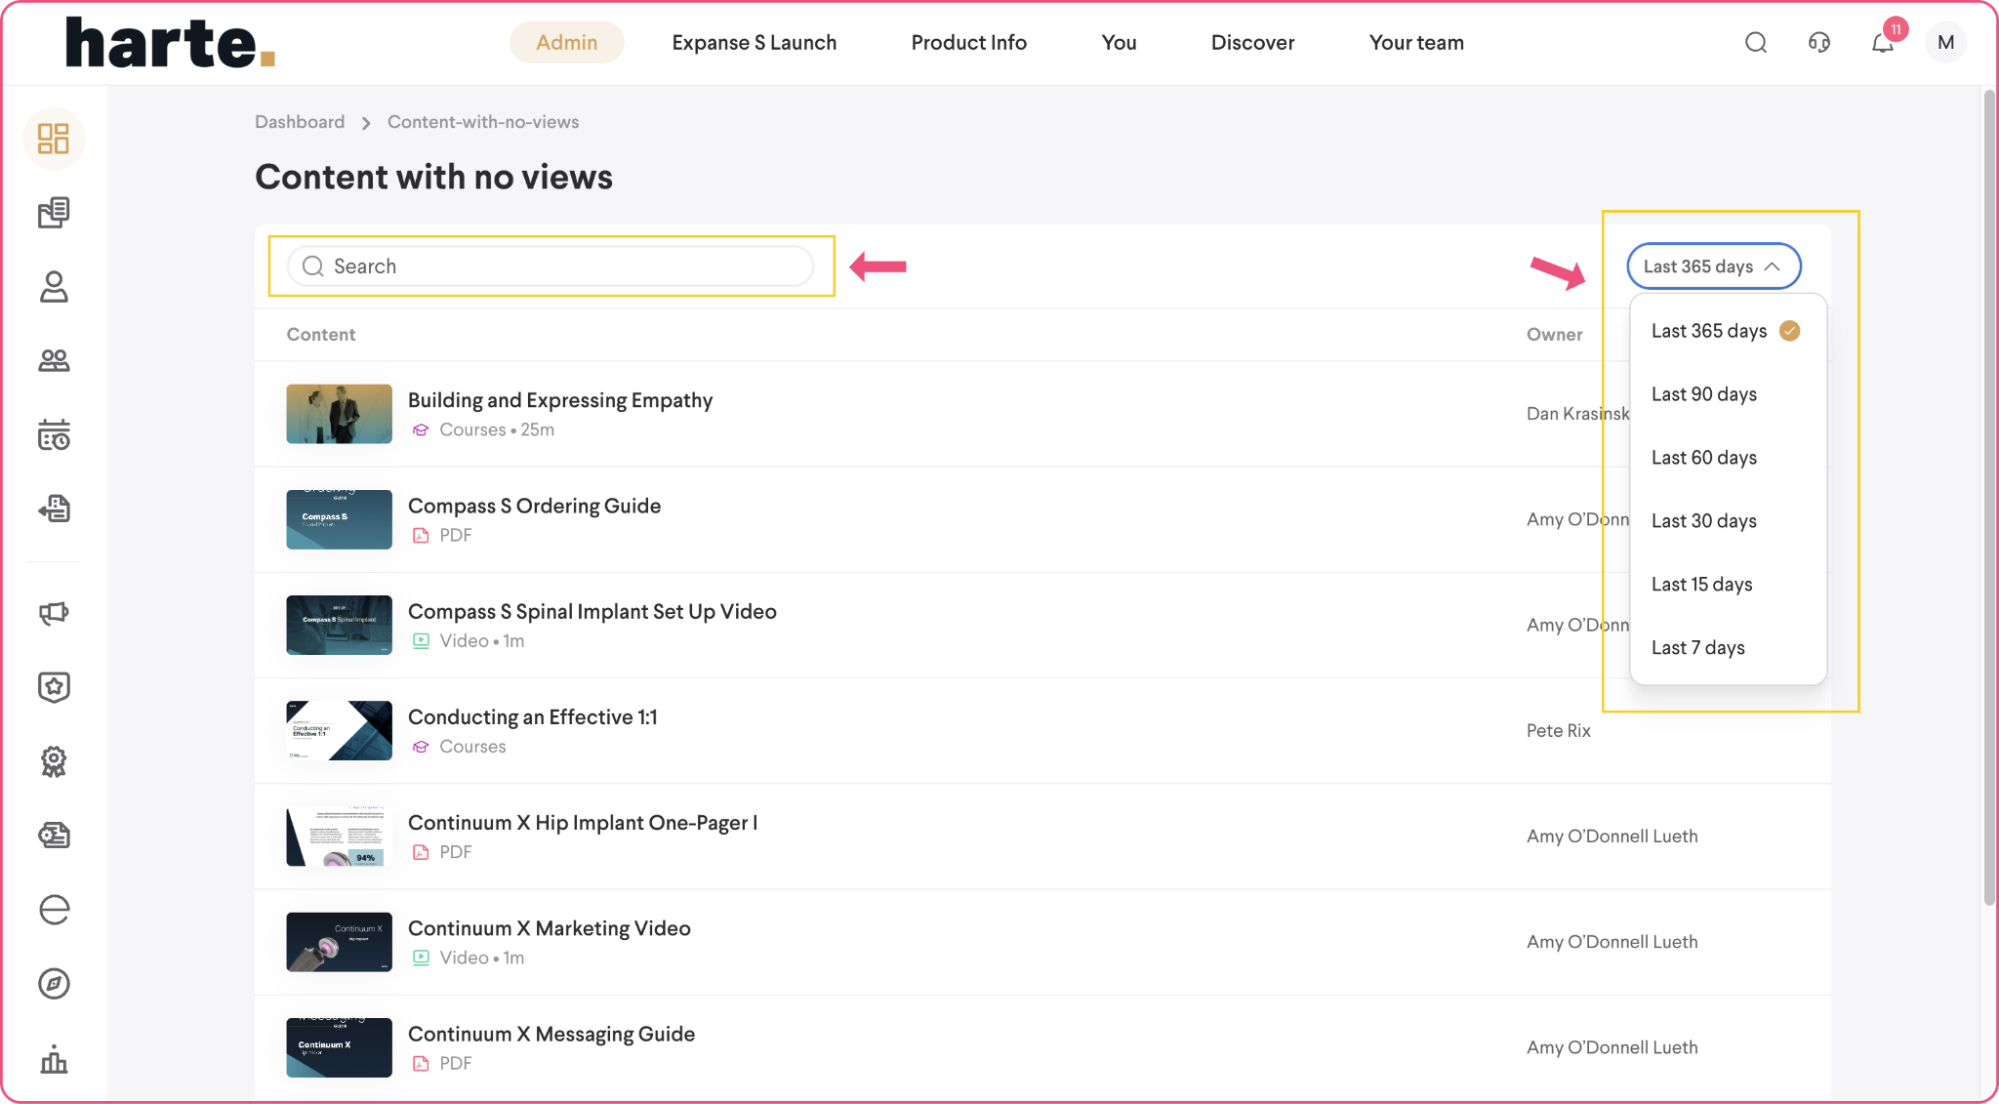Screen dimensions: 1999x1104
Task: Open the groups people icon in sidebar
Action: 53,361
